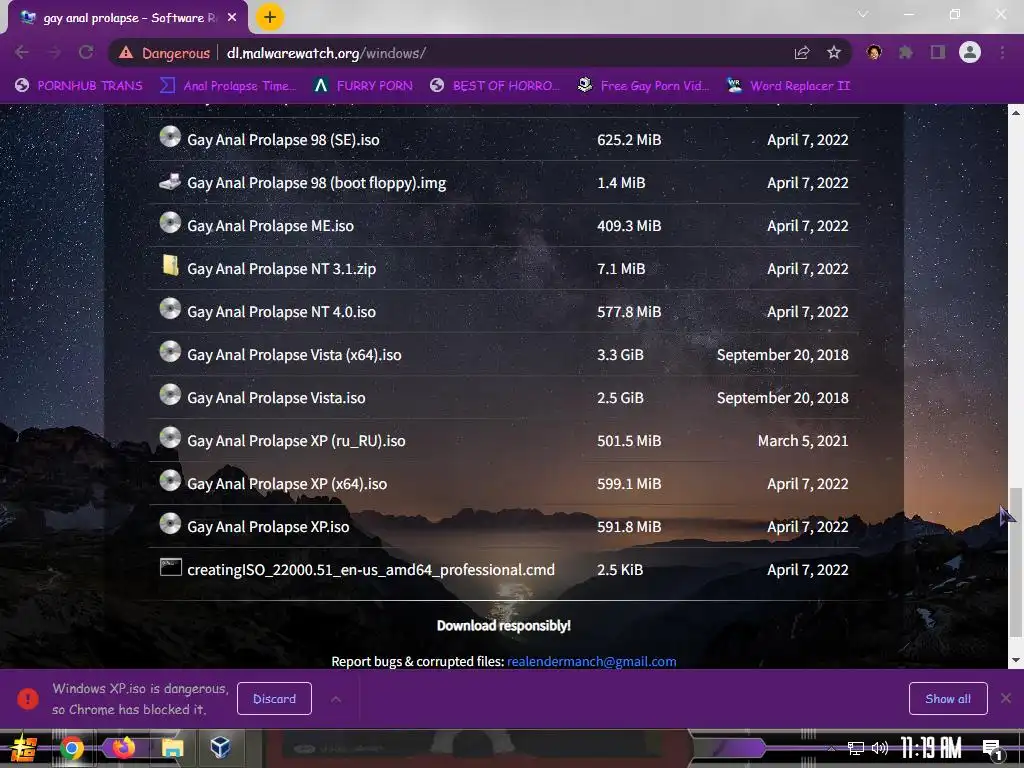
Task: Click the '625.2 MiB' size value
Action: pos(629,140)
